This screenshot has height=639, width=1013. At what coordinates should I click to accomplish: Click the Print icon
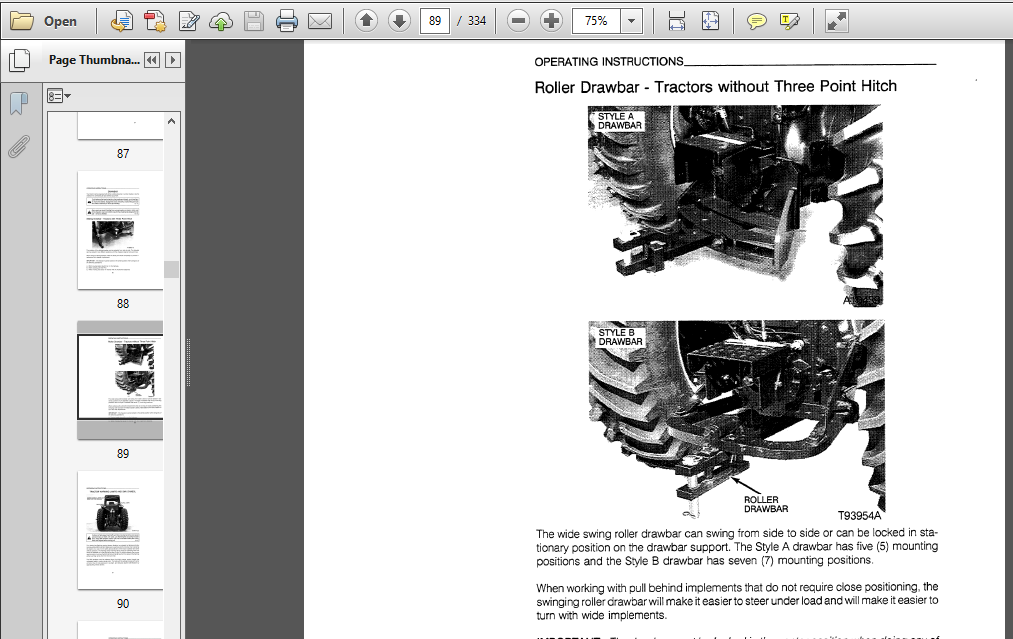[x=287, y=21]
